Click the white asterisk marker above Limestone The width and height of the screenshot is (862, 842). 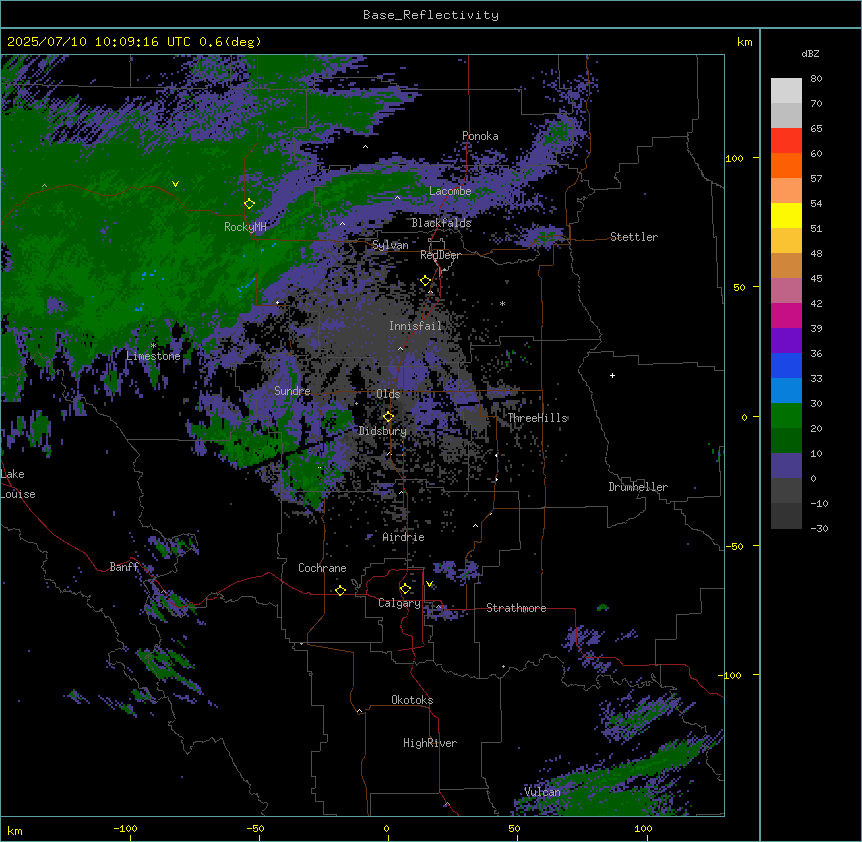click(x=153, y=346)
